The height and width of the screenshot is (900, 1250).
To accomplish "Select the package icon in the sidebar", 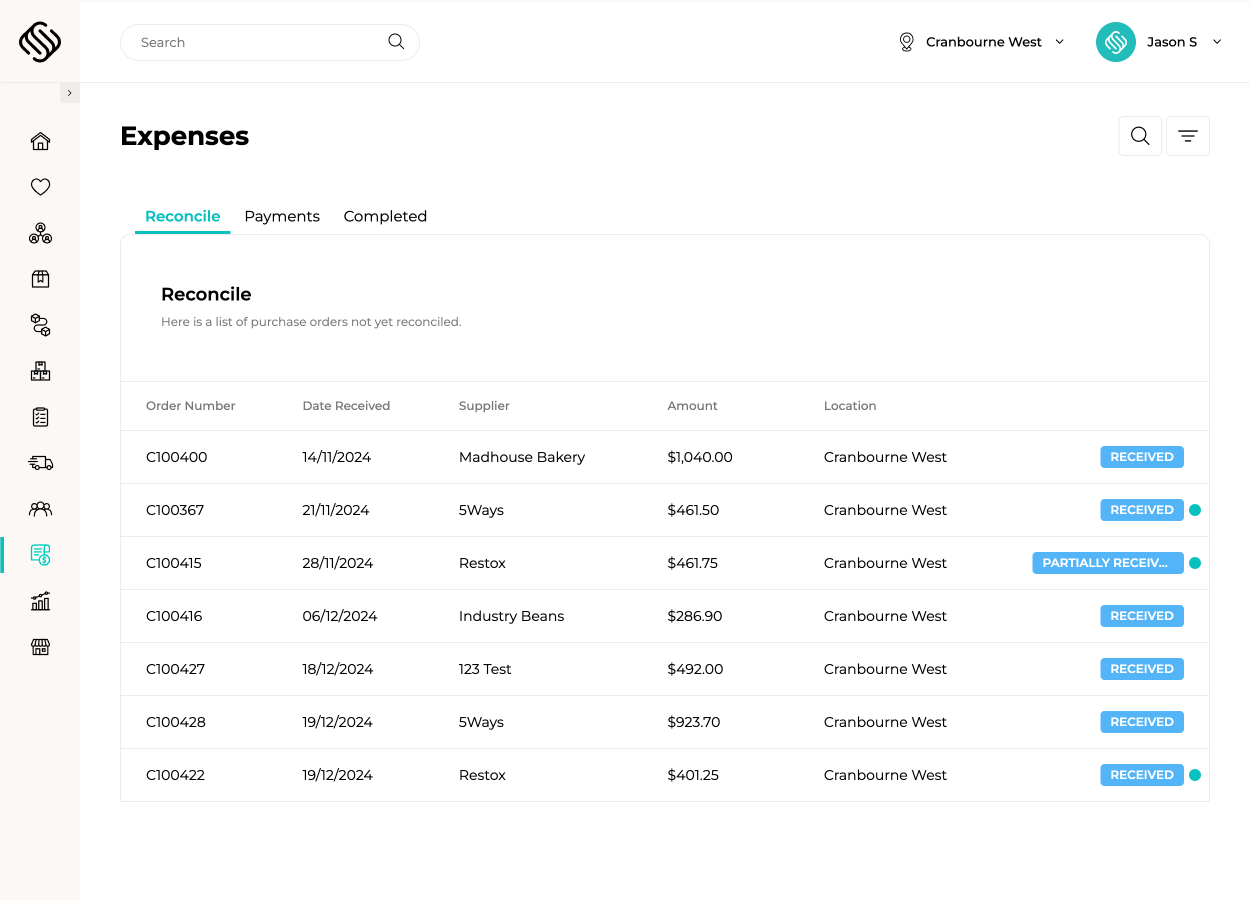I will coord(40,279).
